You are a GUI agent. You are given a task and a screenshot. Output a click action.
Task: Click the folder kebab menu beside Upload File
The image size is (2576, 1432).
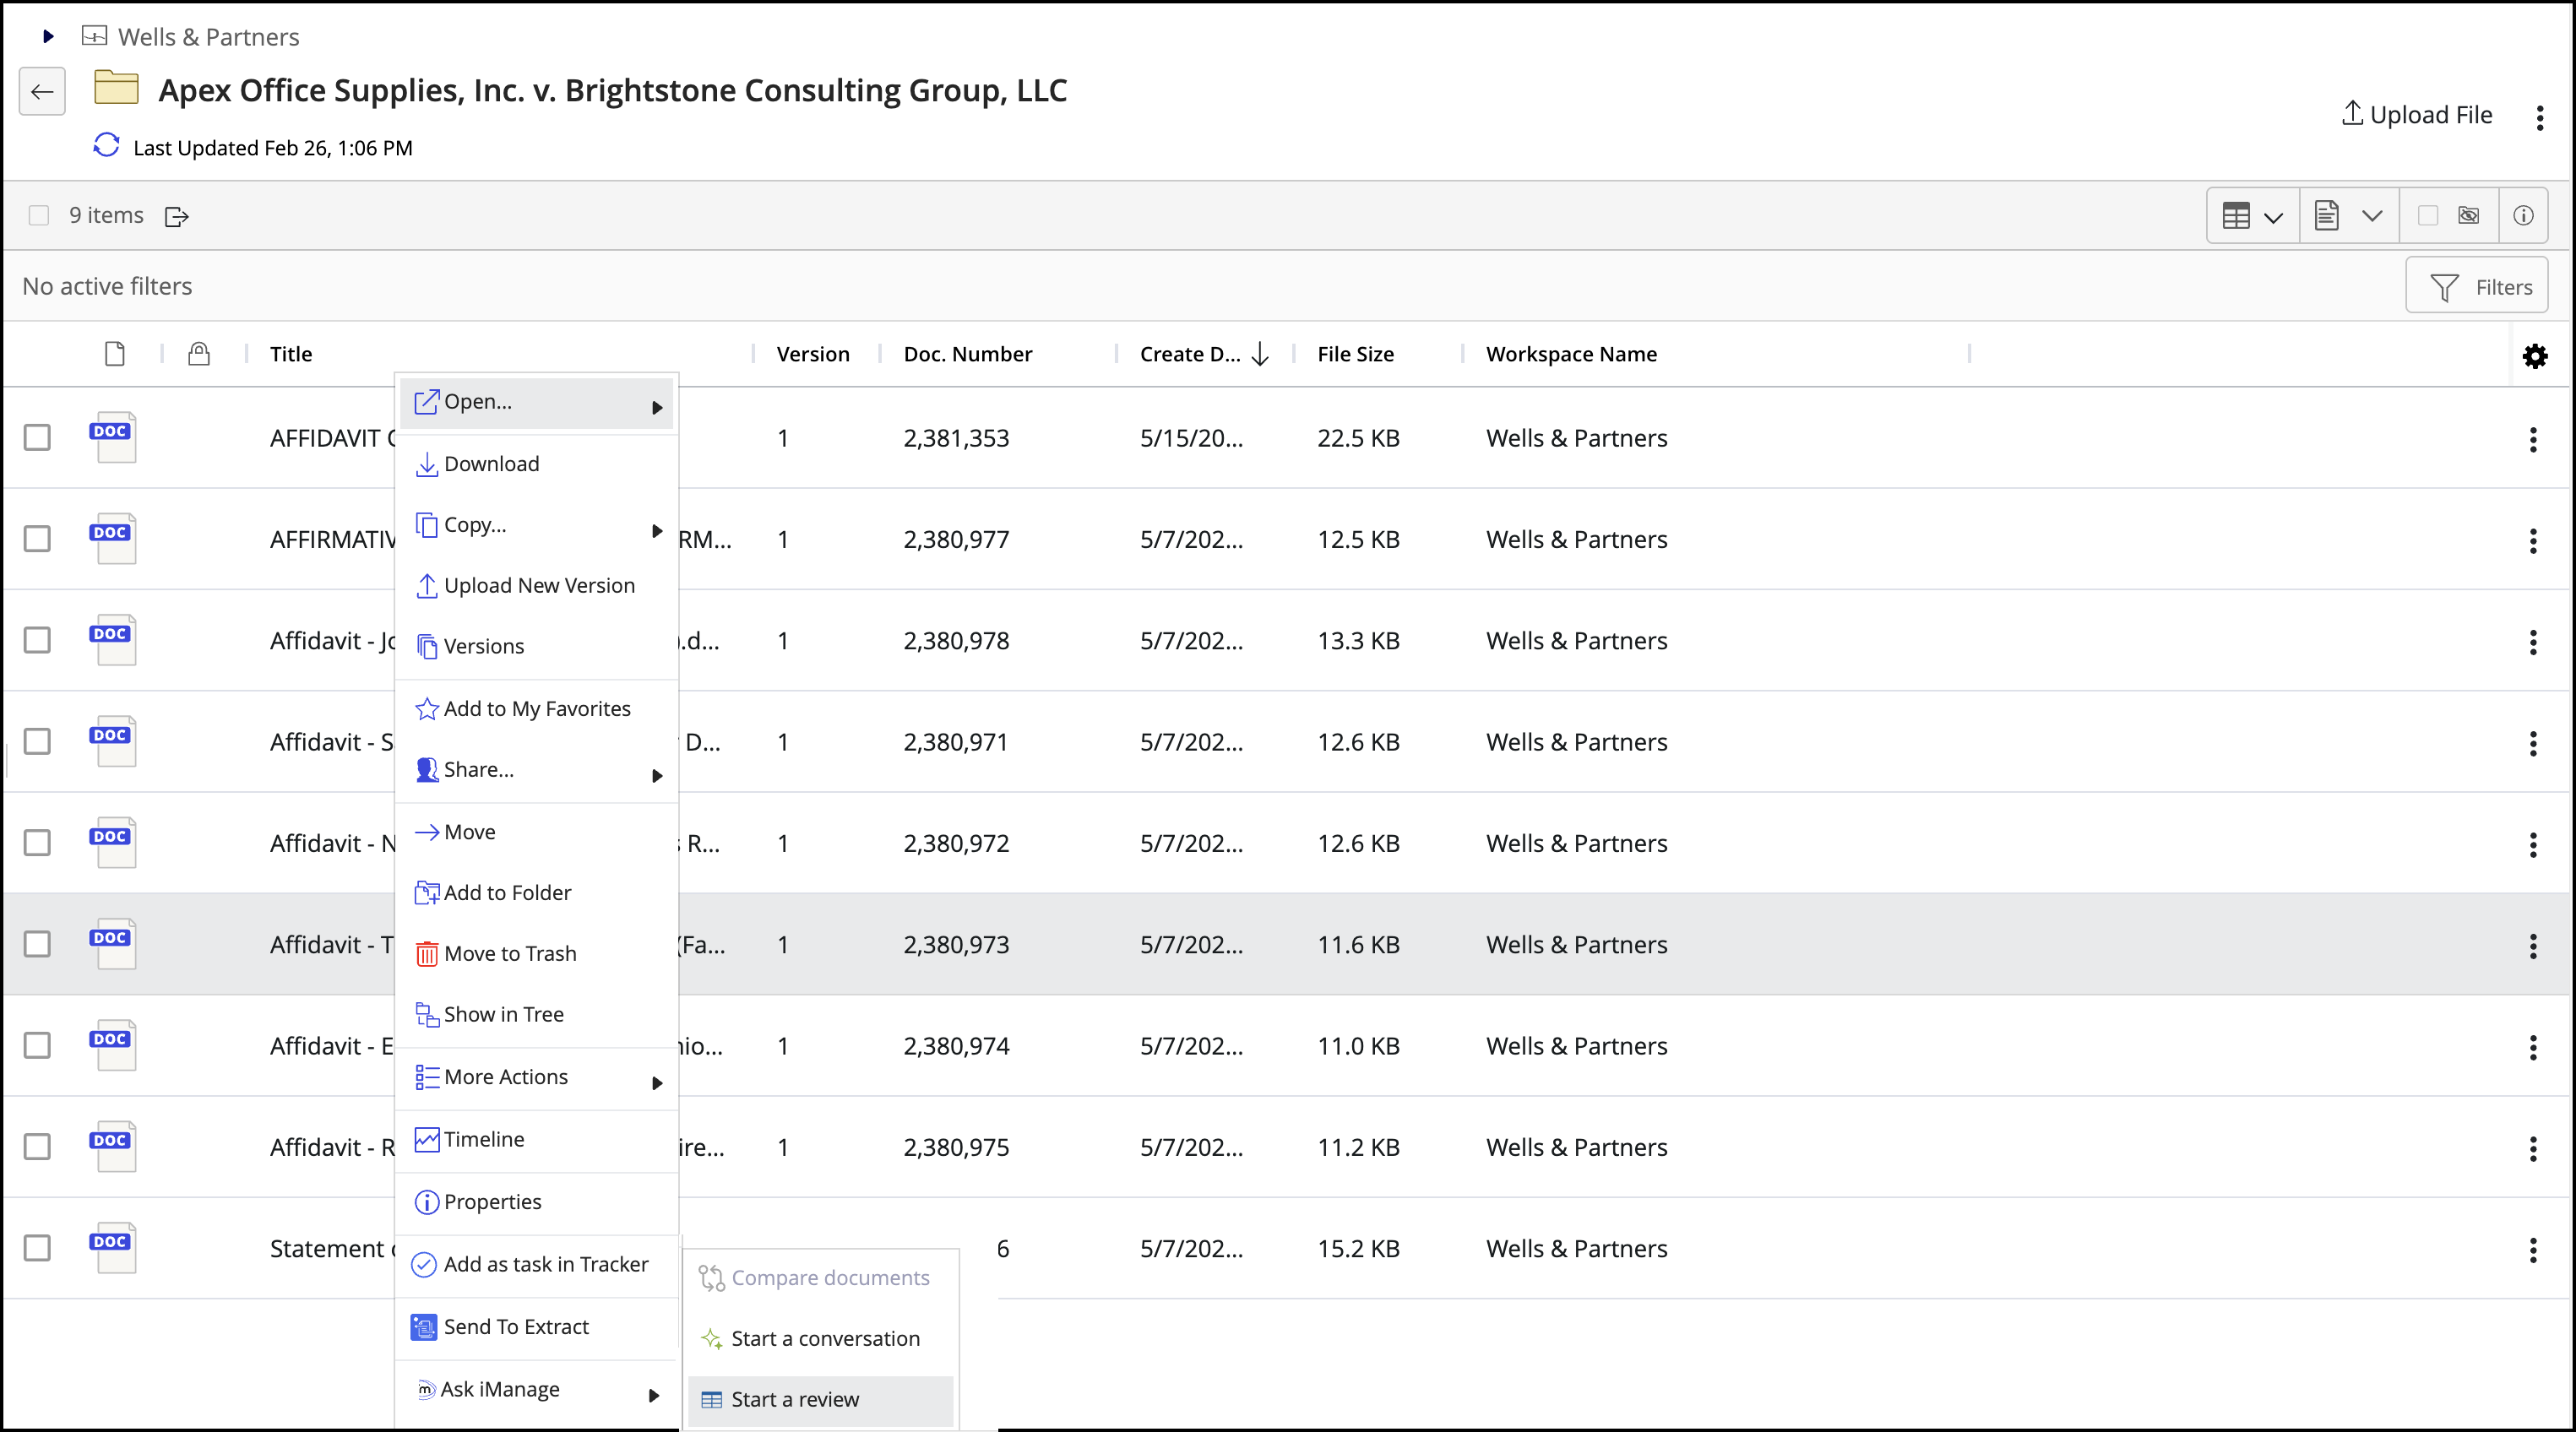pyautogui.click(x=2539, y=117)
